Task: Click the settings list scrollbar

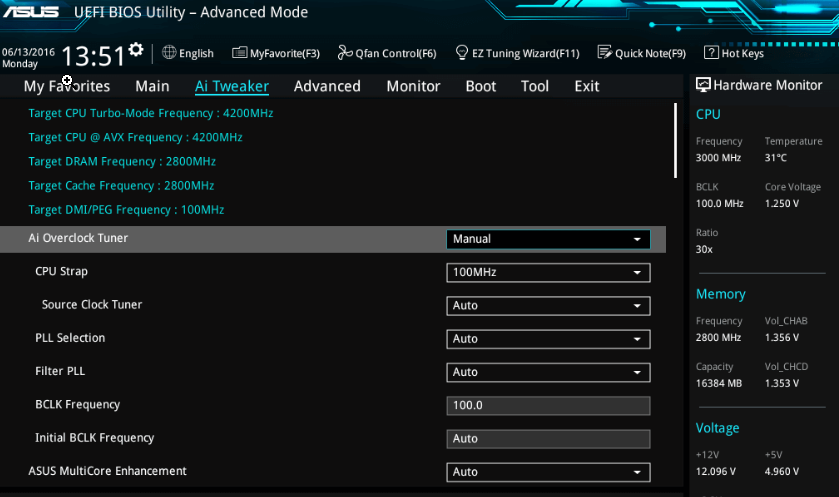Action: click(x=675, y=141)
